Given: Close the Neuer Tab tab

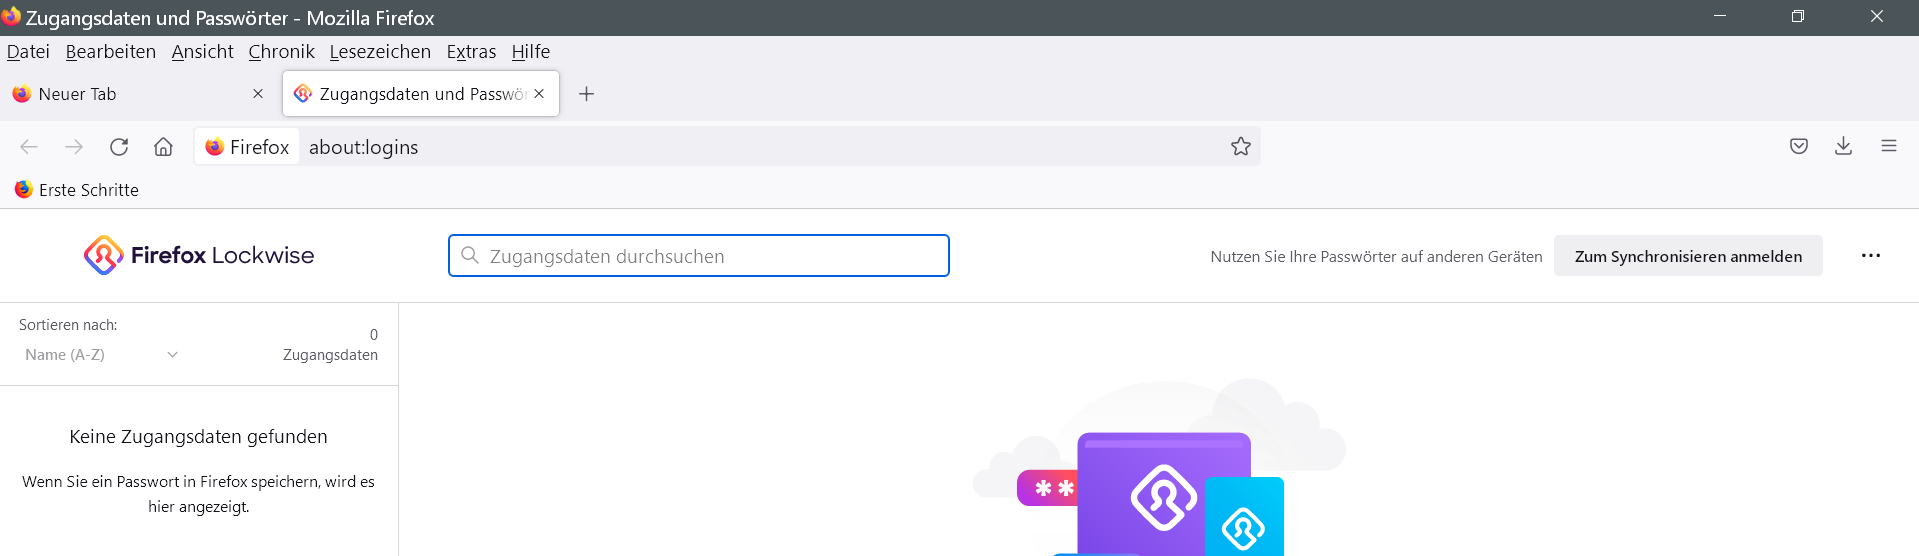Looking at the screenshot, I should (x=258, y=93).
